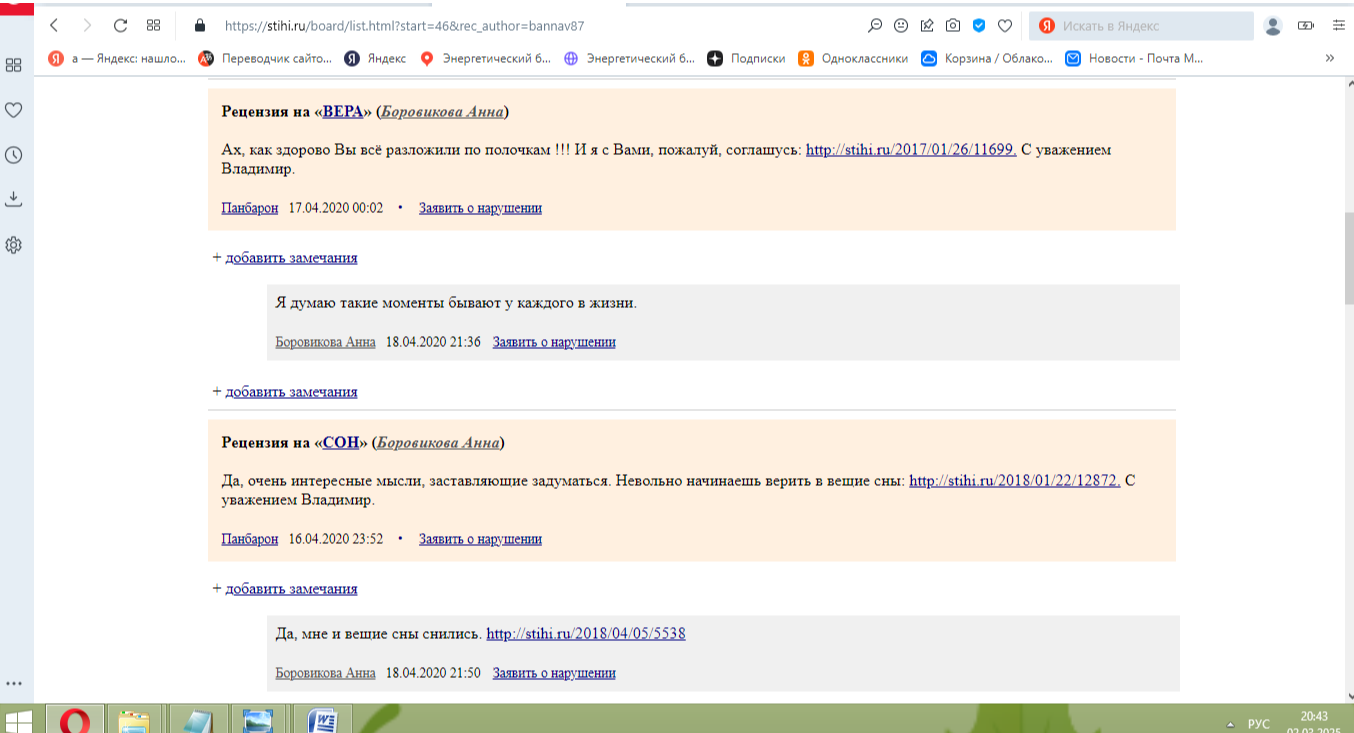Click the camera snapshot icon in address bar
The width and height of the screenshot is (1354, 733).
pyautogui.click(x=953, y=25)
